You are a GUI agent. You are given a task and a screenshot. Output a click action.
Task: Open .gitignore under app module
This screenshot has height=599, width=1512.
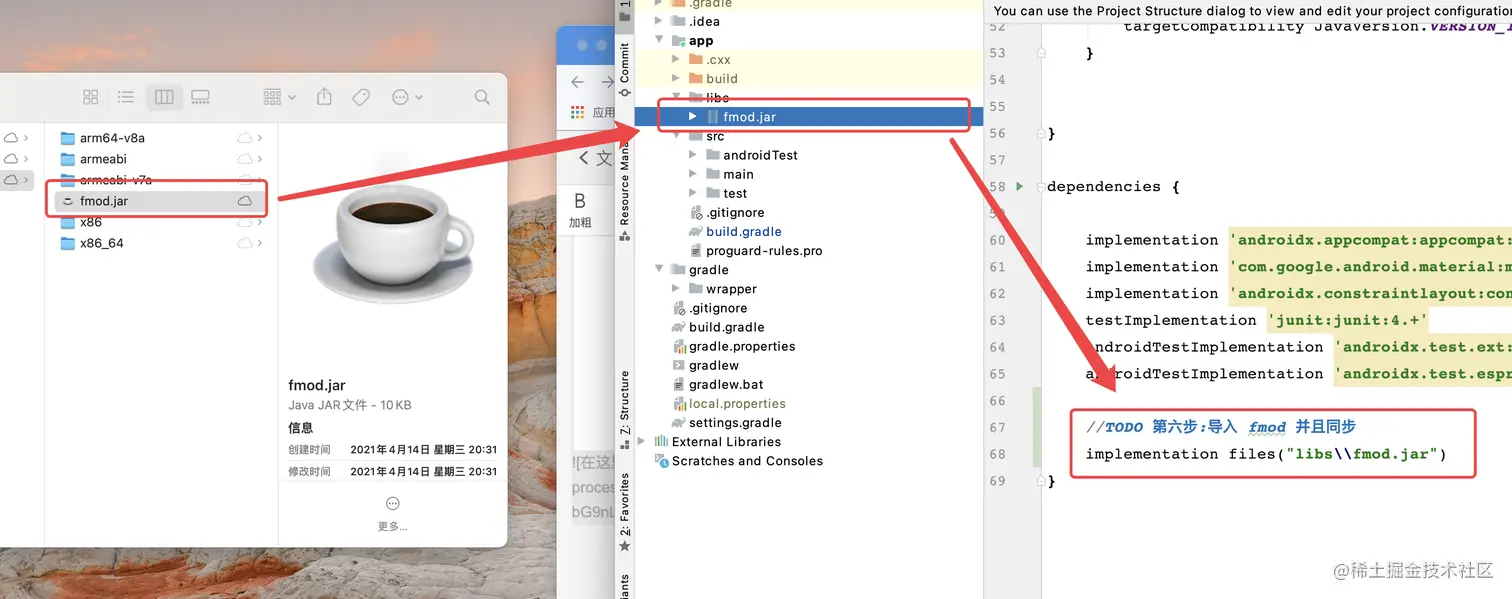734,212
